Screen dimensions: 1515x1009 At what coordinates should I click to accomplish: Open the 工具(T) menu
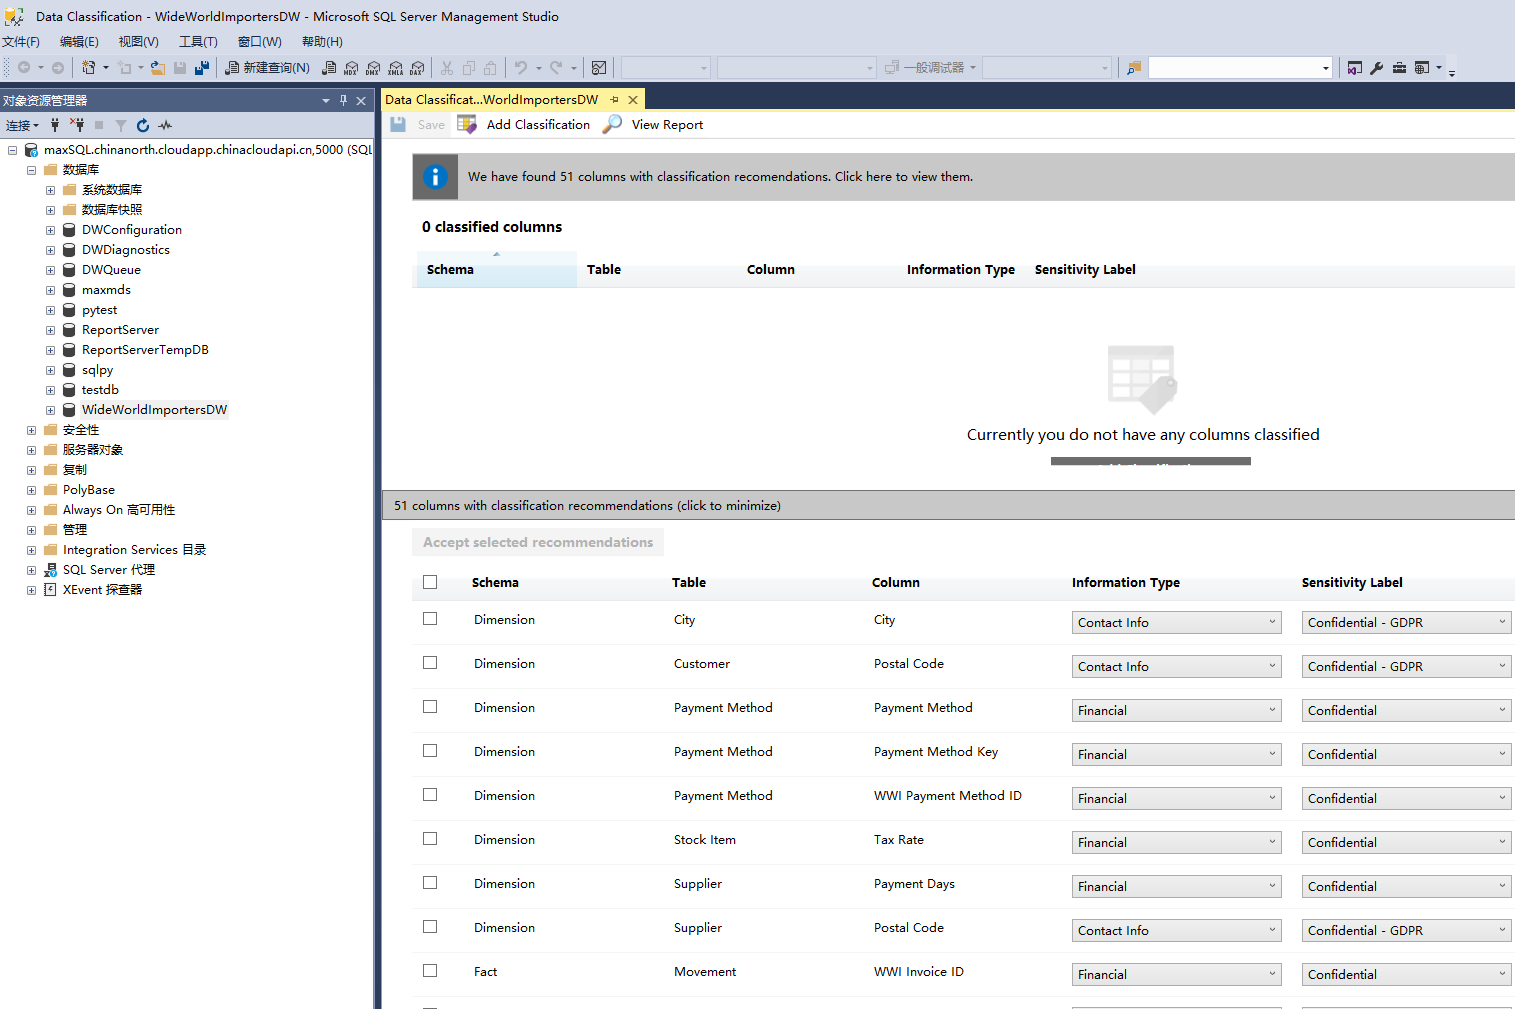198,42
